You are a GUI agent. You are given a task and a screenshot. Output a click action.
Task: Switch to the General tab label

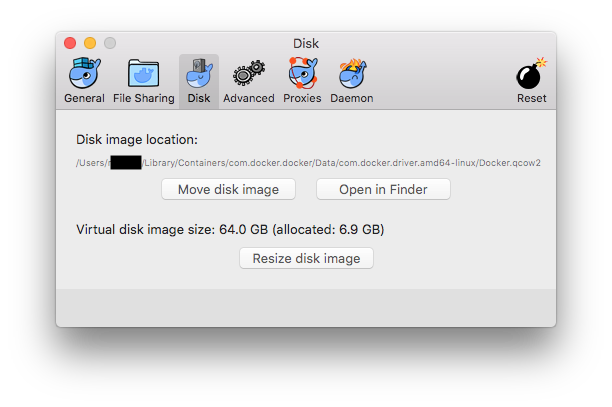(84, 98)
